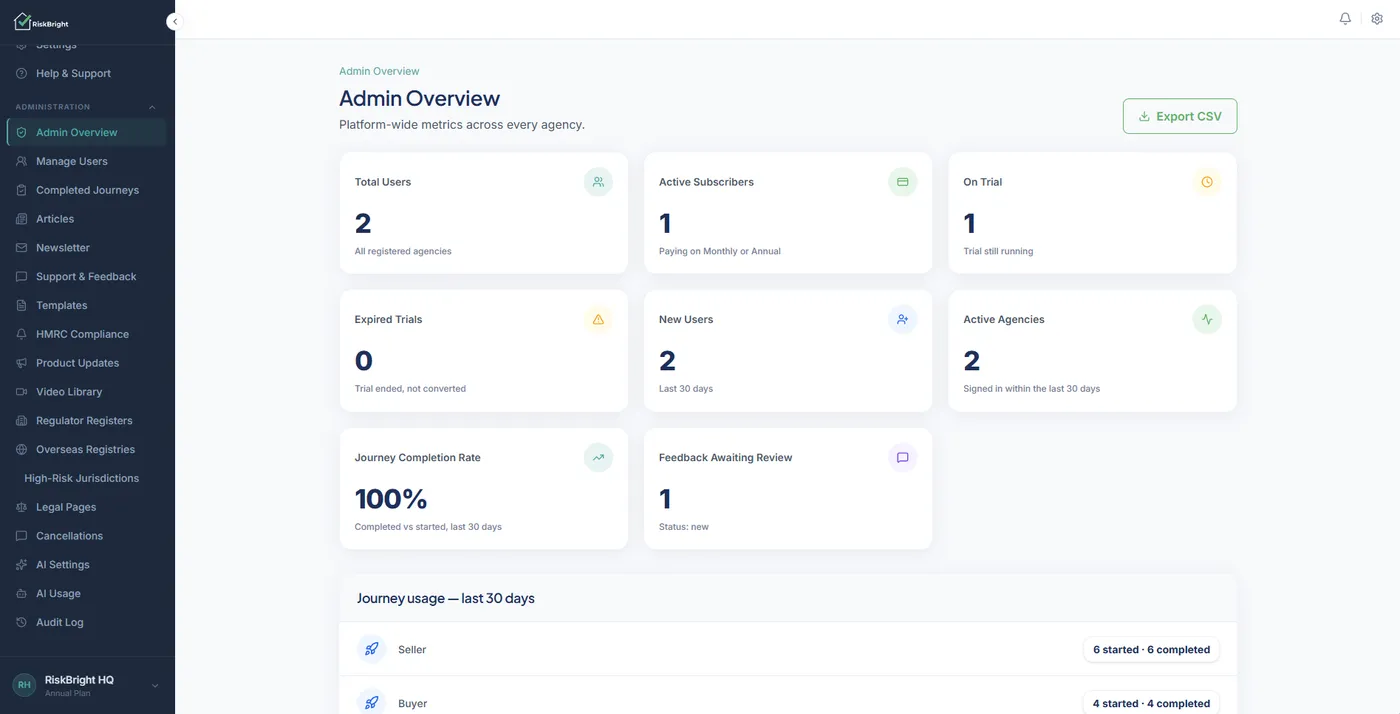Click the Product Updates megaphone icon
The height and width of the screenshot is (714, 1400).
(22, 363)
